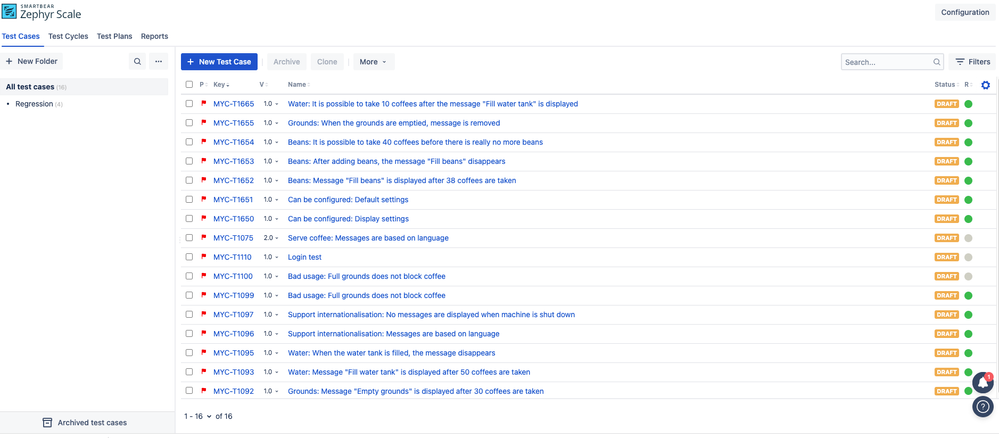Open the help question mark icon

pos(983,407)
